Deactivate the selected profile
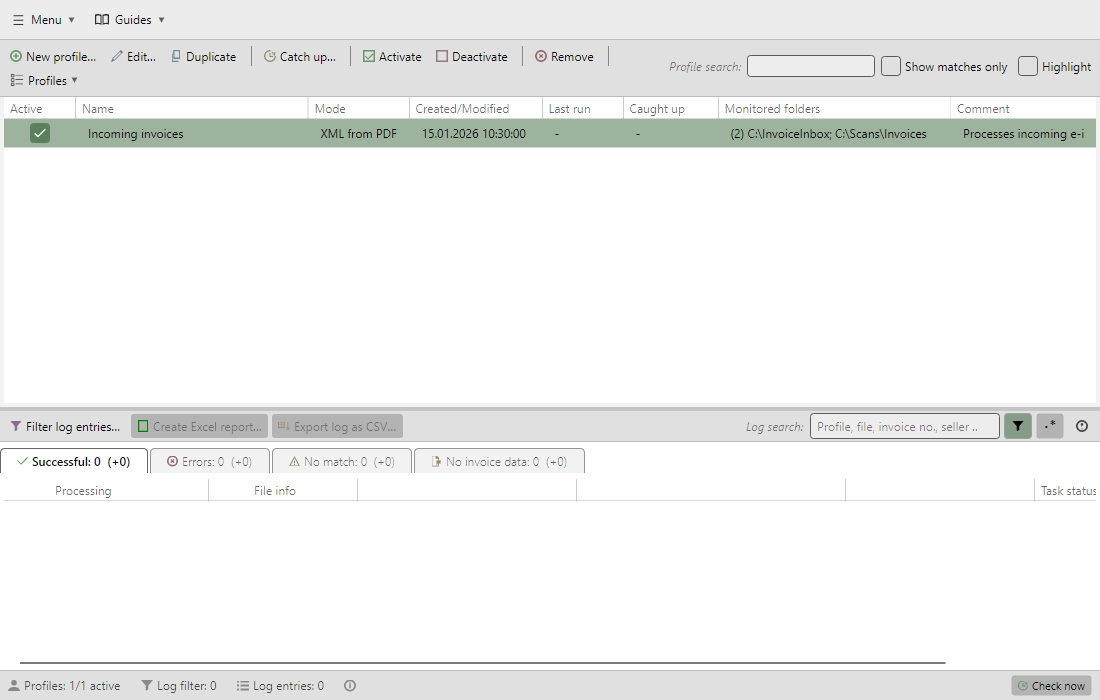The image size is (1100, 700). pyautogui.click(x=471, y=57)
